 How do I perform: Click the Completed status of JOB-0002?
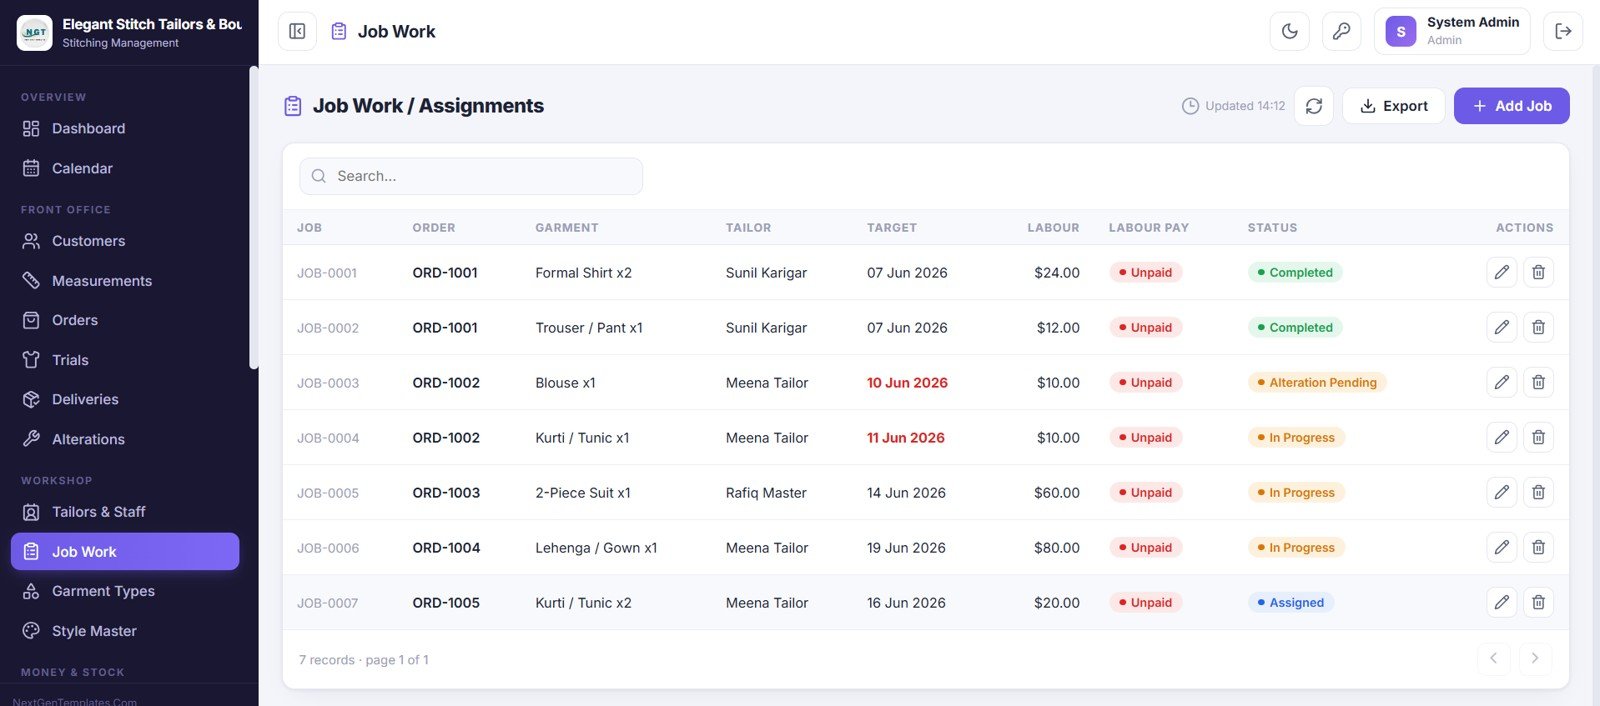pyautogui.click(x=1295, y=327)
